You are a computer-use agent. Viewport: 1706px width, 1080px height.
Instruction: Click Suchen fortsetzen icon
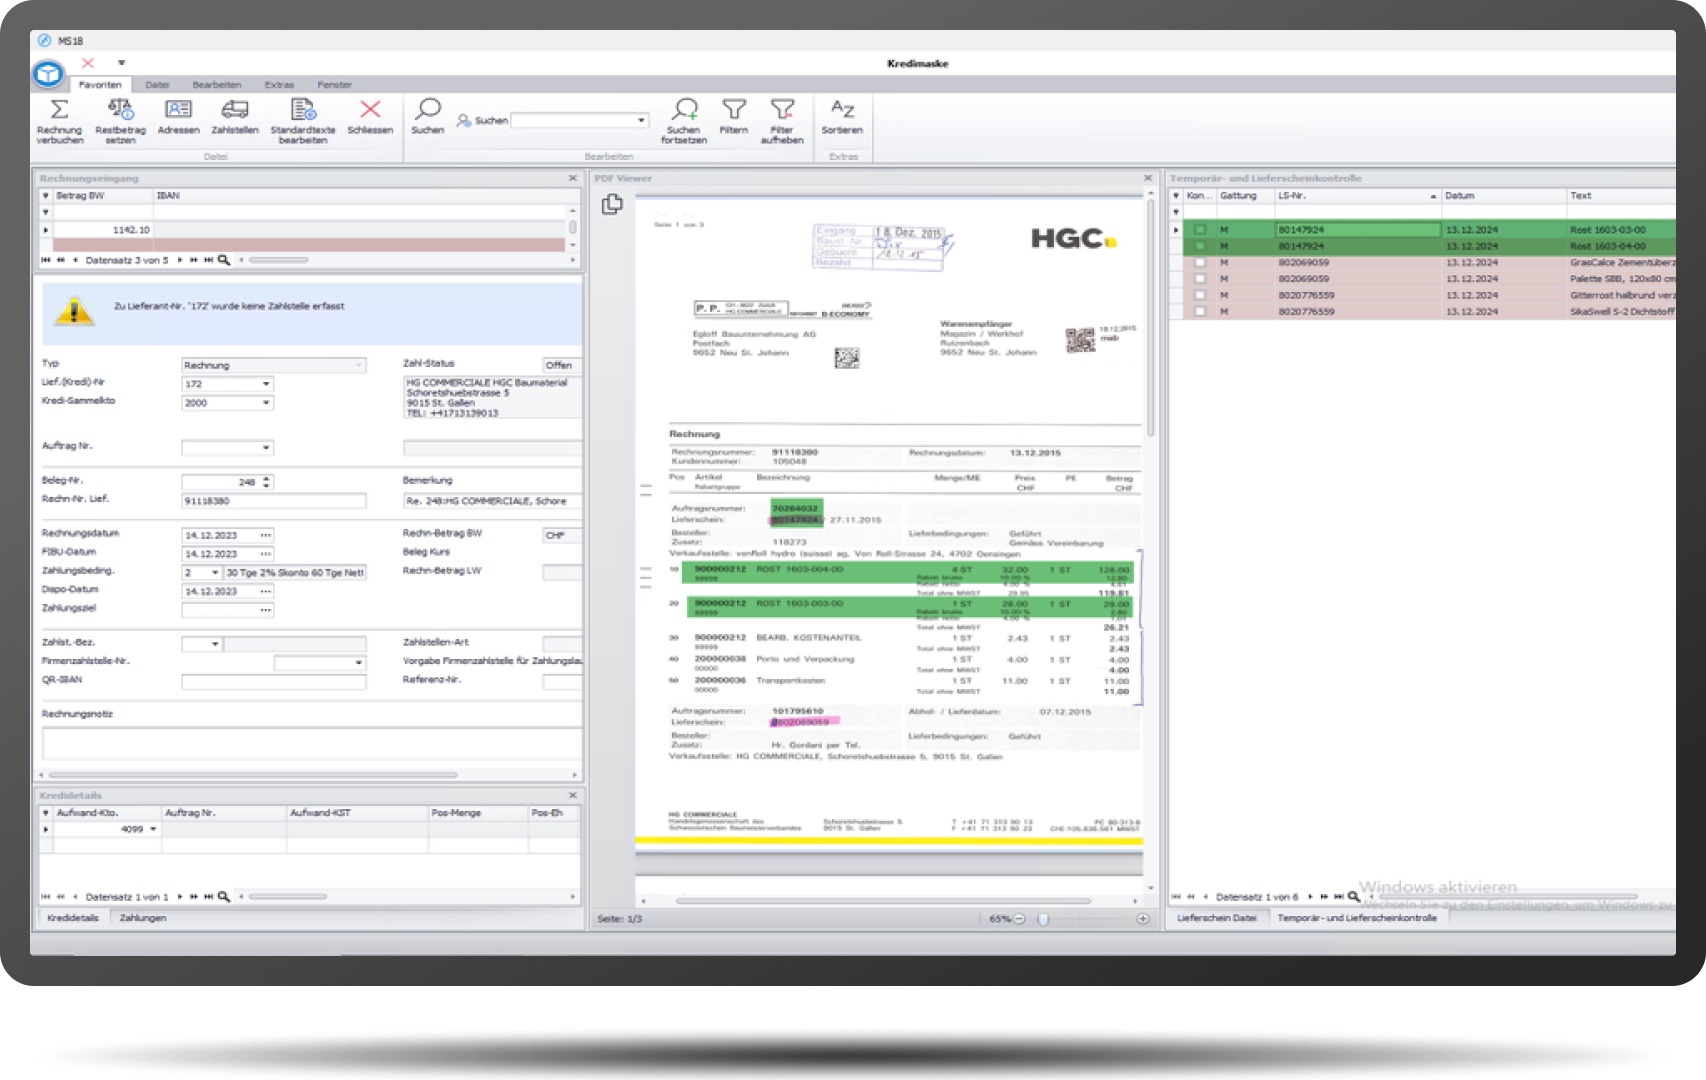coord(684,109)
